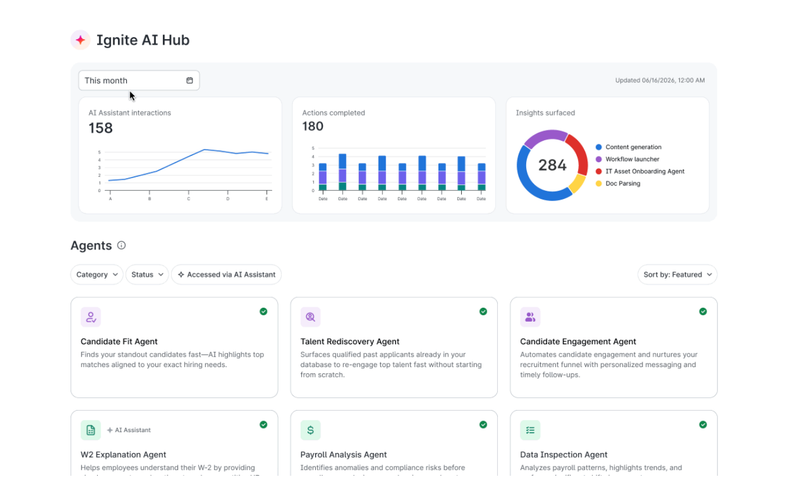Open the Candidate Engagement Agent title
Image resolution: width=792 pixels, height=491 pixels.
click(578, 341)
